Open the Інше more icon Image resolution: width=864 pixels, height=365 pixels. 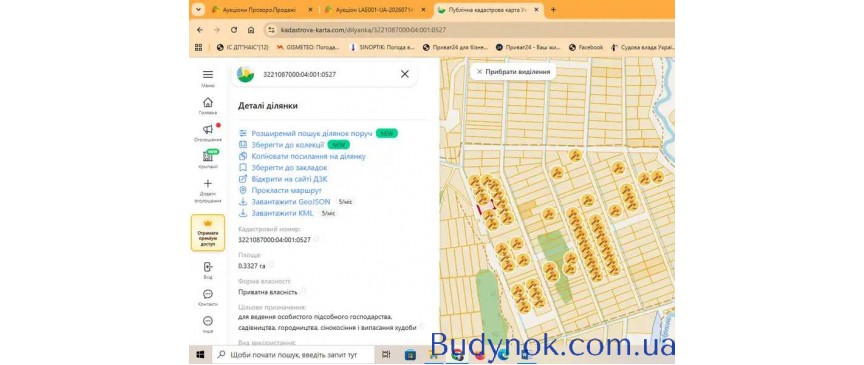coord(208,321)
